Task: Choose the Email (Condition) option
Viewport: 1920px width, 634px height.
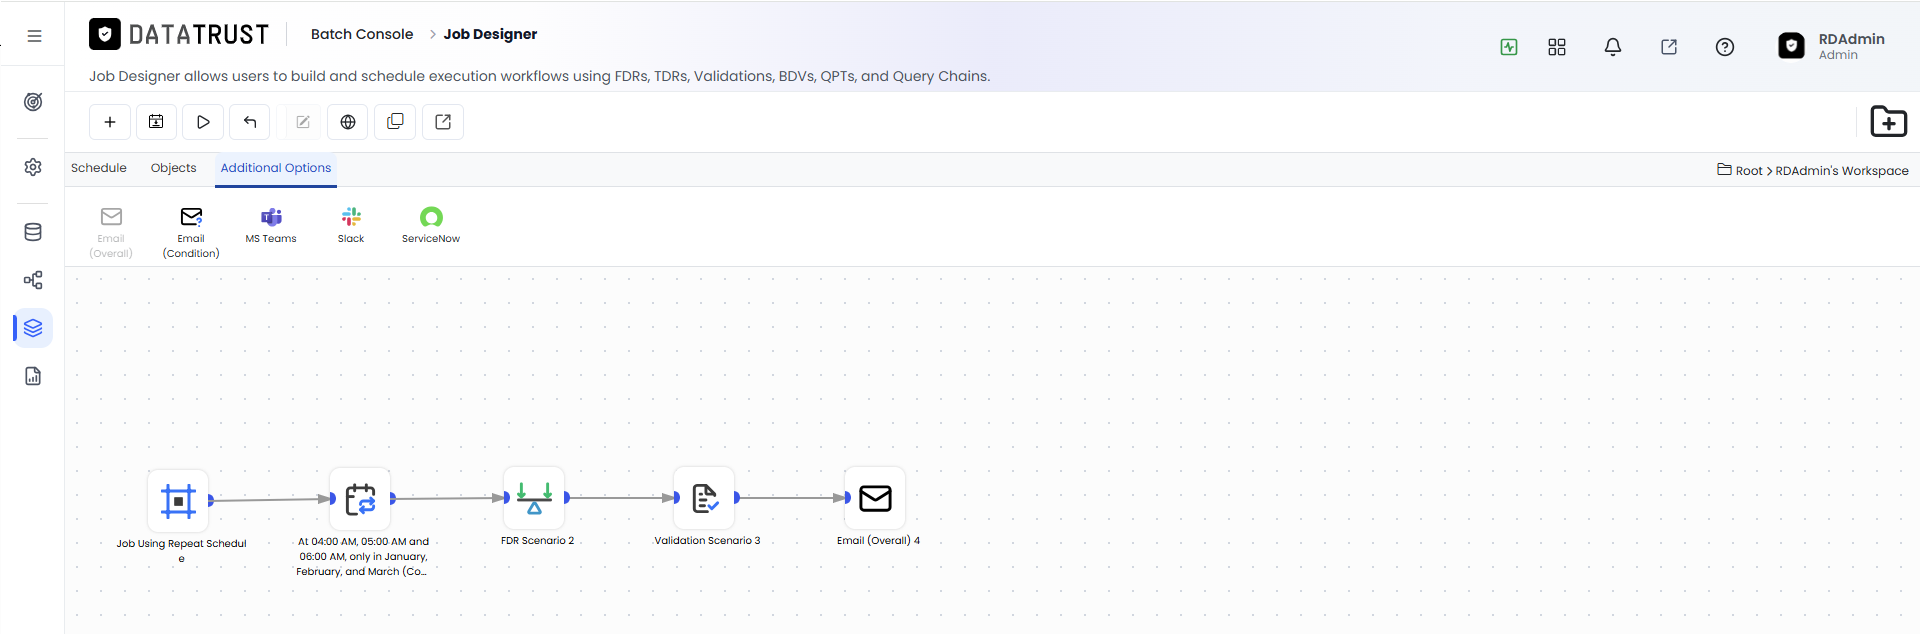Action: 191,233
